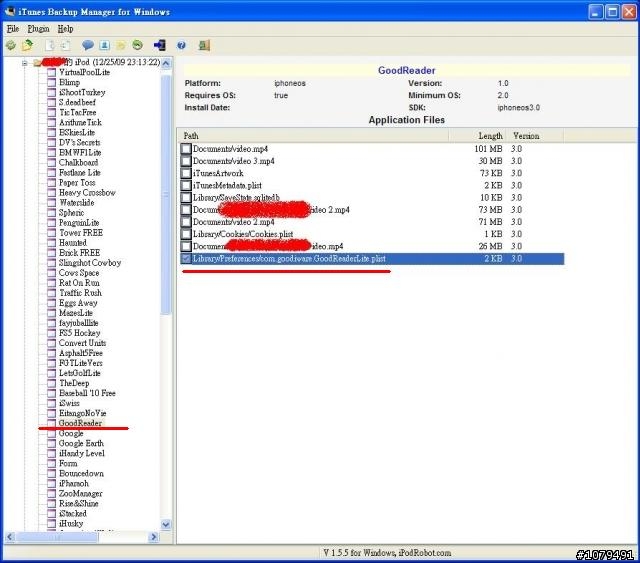Tick the iTunesArtwork checkbox
Viewport: 640px width, 563px height.
pos(186,173)
